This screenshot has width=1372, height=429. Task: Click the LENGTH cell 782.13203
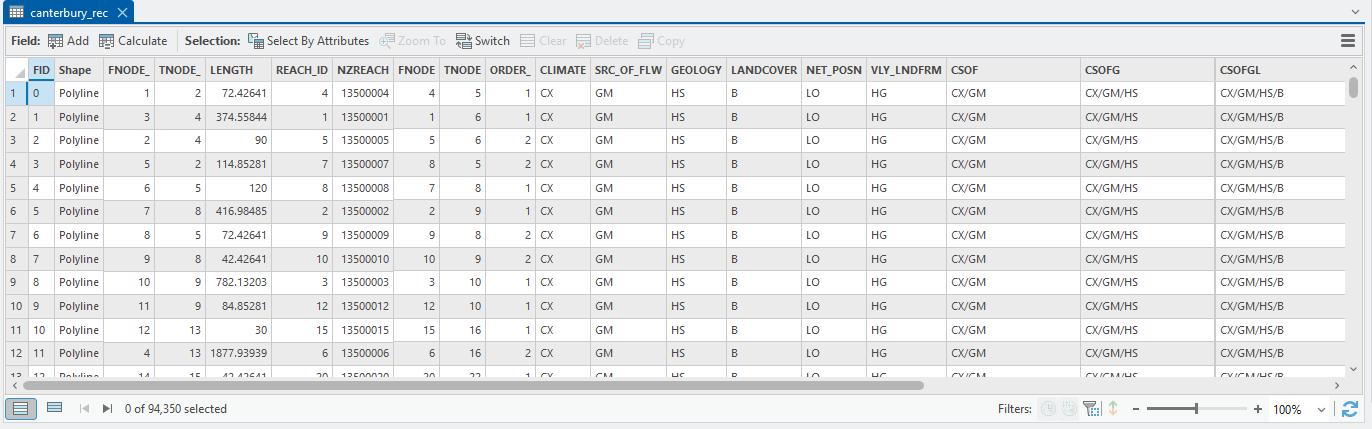(239, 282)
